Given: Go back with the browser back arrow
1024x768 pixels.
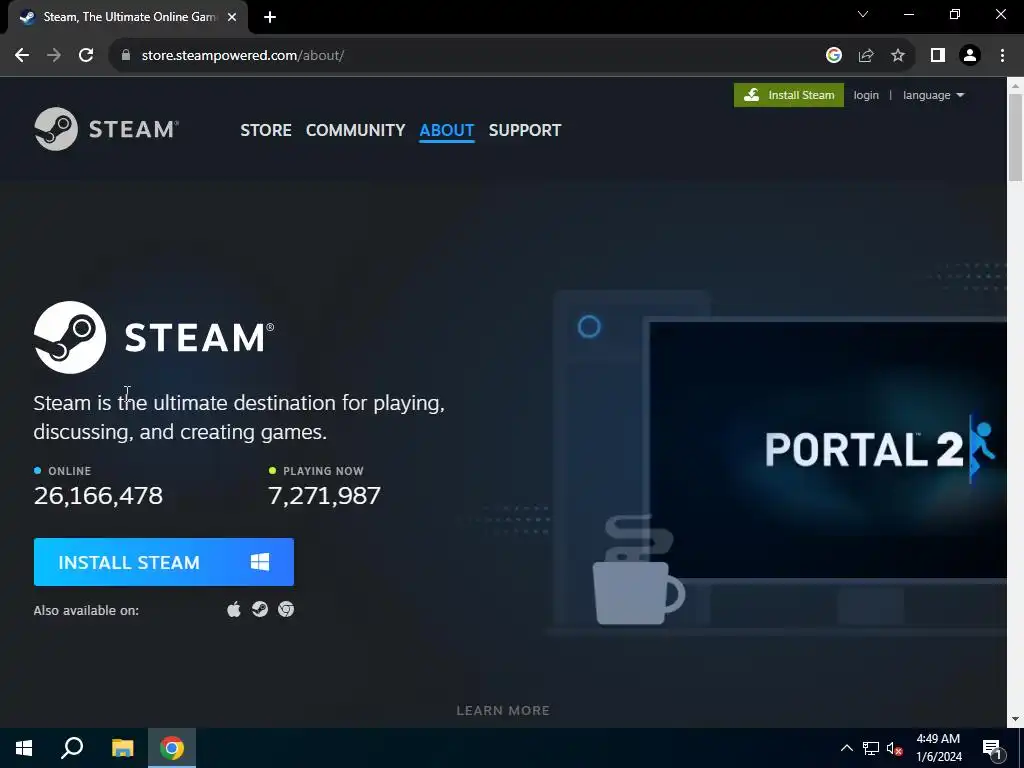Looking at the screenshot, I should (x=22, y=56).
